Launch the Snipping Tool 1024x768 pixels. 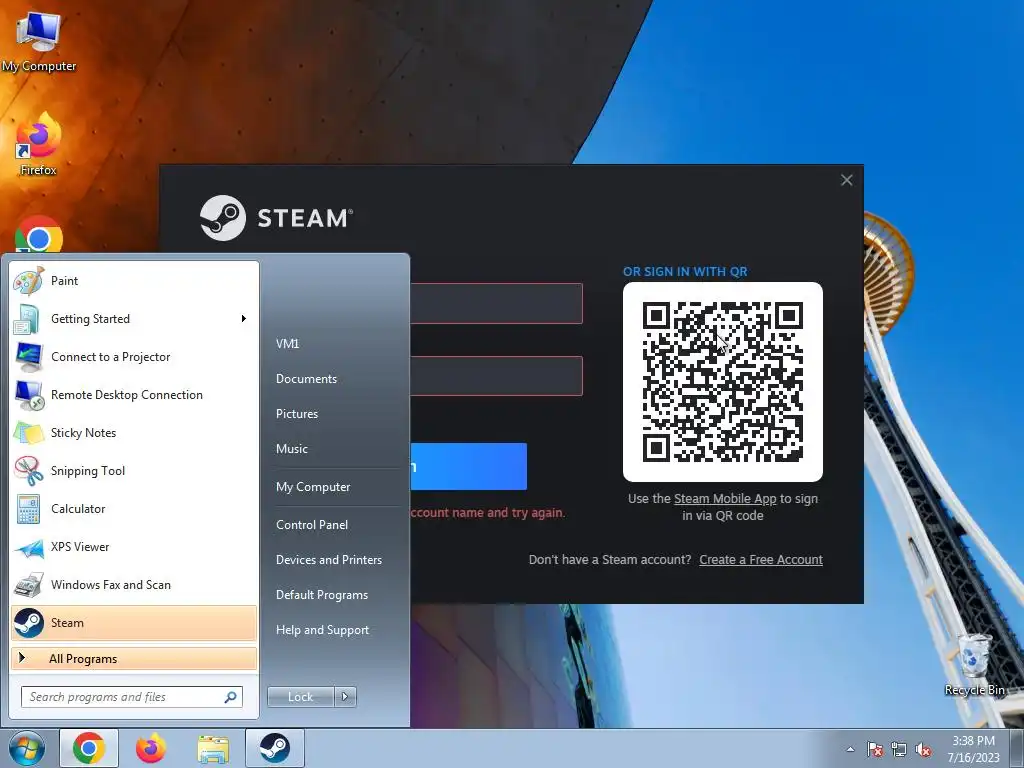134,470
